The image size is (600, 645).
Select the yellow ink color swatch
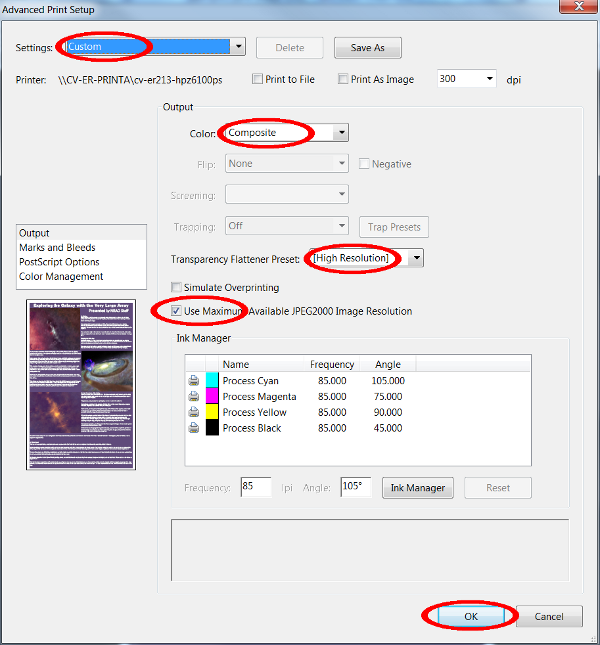point(211,412)
